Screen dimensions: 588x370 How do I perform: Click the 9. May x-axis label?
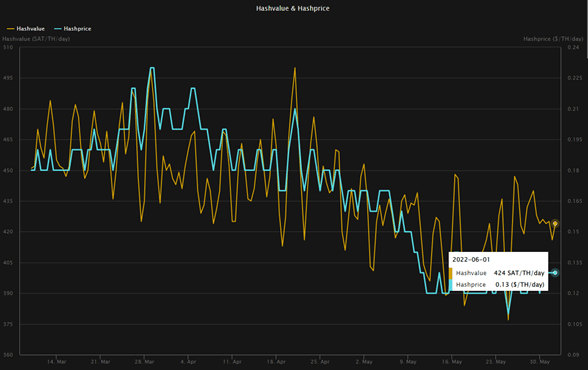point(408,362)
